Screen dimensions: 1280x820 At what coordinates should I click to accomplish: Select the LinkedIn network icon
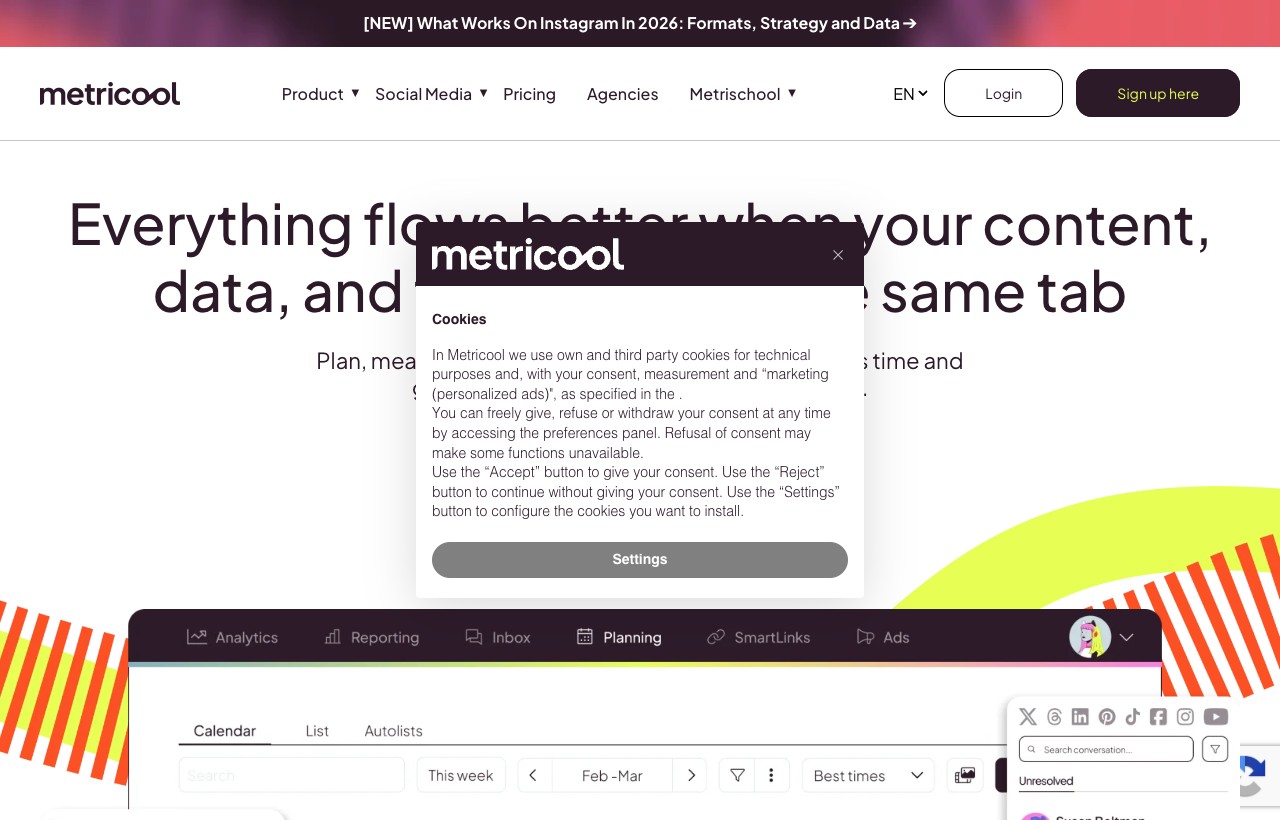click(x=1080, y=716)
